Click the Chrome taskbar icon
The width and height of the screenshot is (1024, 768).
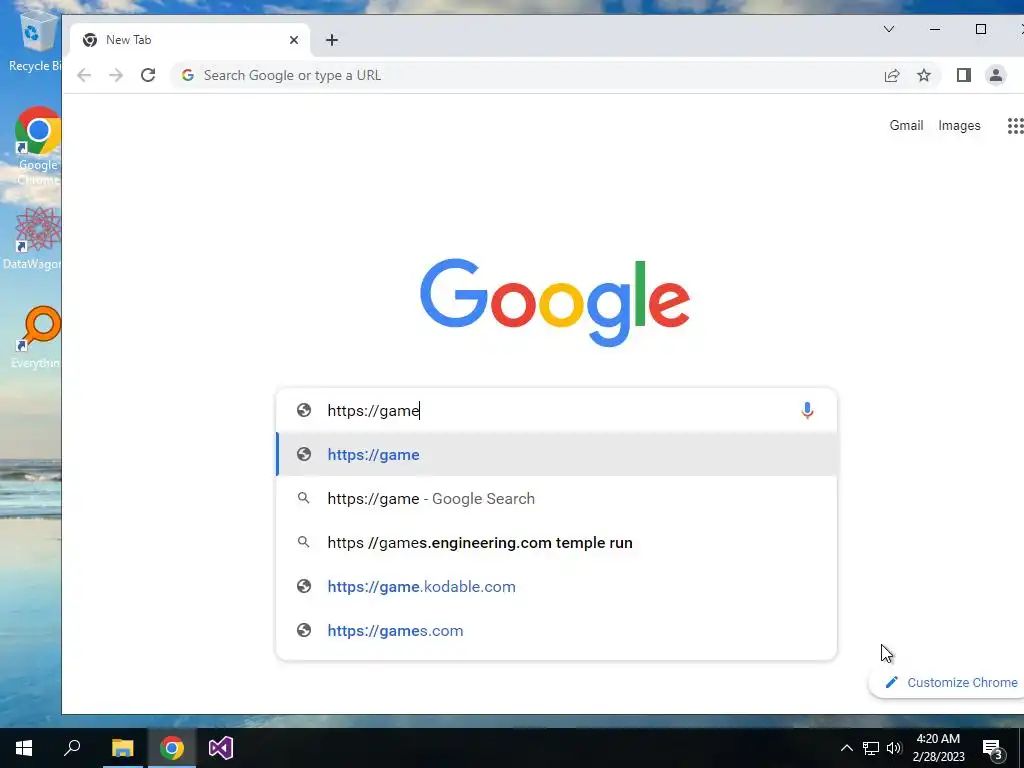[172, 748]
